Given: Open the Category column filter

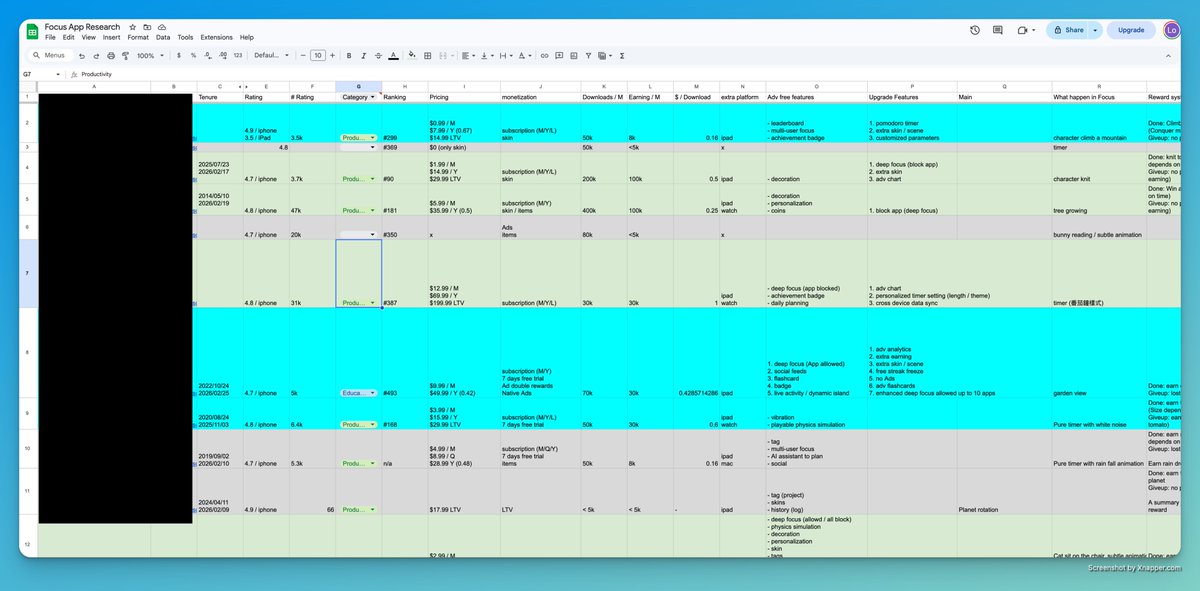Looking at the screenshot, I should click(x=373, y=97).
